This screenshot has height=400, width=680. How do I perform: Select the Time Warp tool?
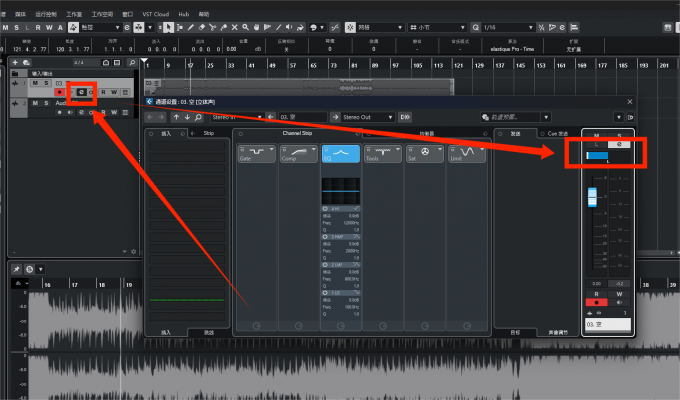coord(268,27)
